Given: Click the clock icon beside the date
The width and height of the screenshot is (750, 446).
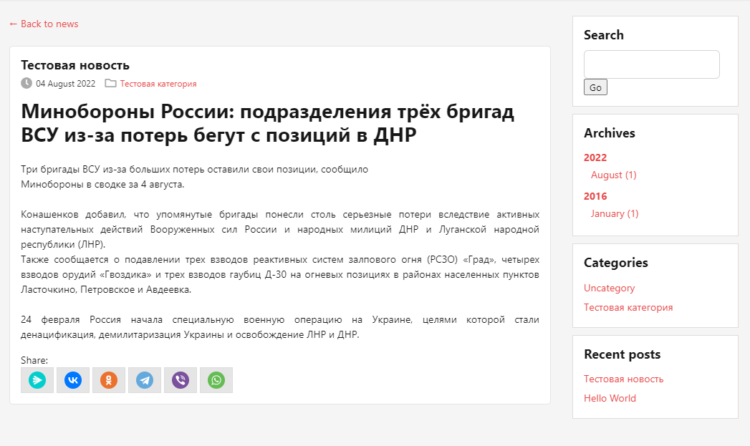Looking at the screenshot, I should click(x=26, y=83).
